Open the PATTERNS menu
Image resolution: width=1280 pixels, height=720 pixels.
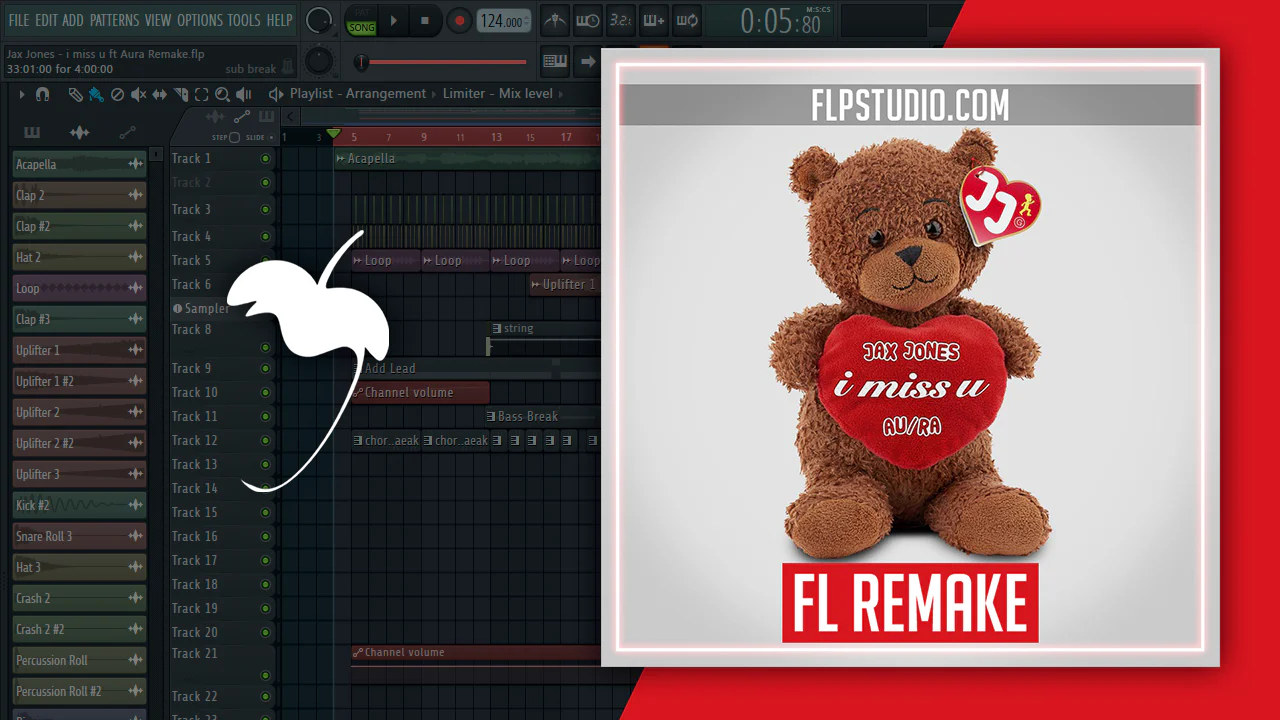click(114, 20)
